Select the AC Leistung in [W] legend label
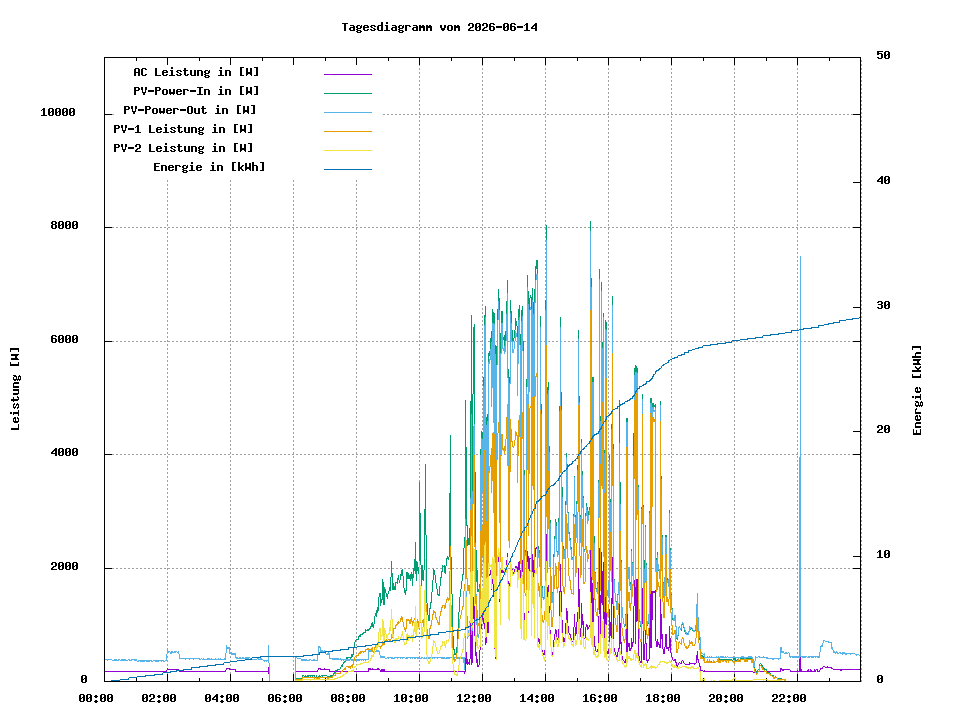The image size is (960, 720). 196,72
